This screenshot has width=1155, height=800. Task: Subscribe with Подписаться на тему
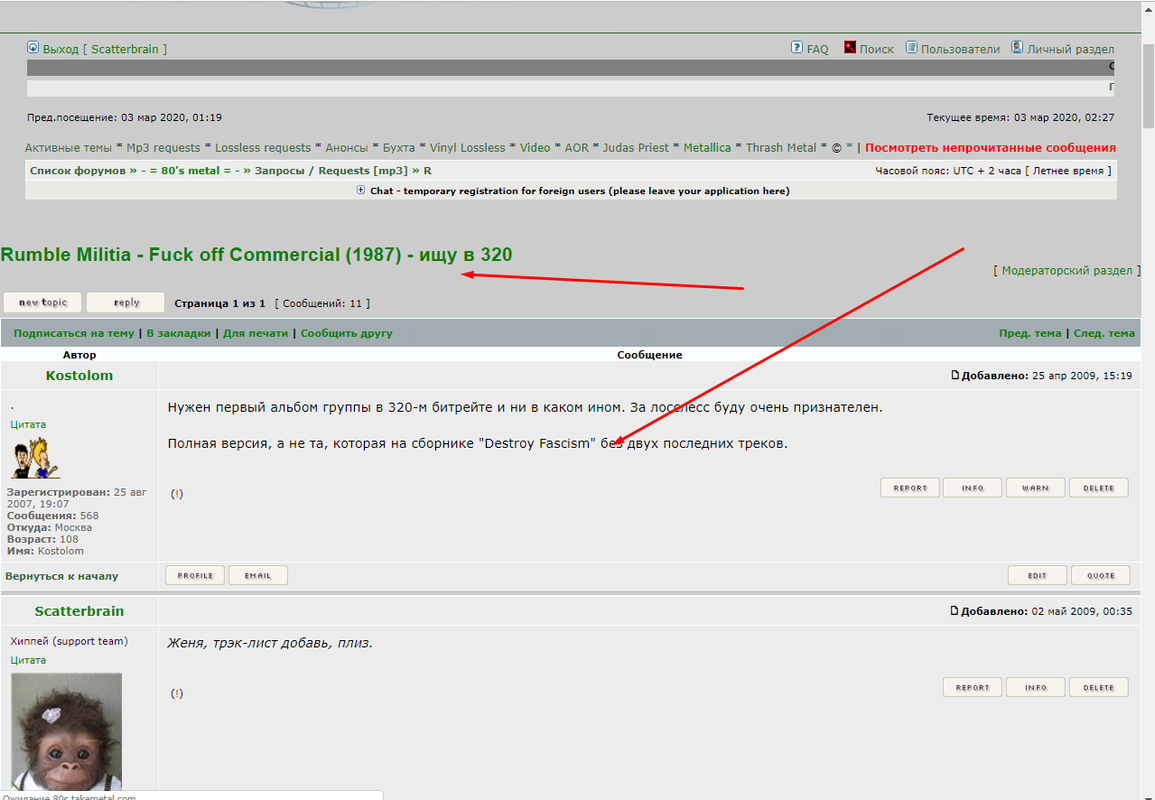point(74,333)
